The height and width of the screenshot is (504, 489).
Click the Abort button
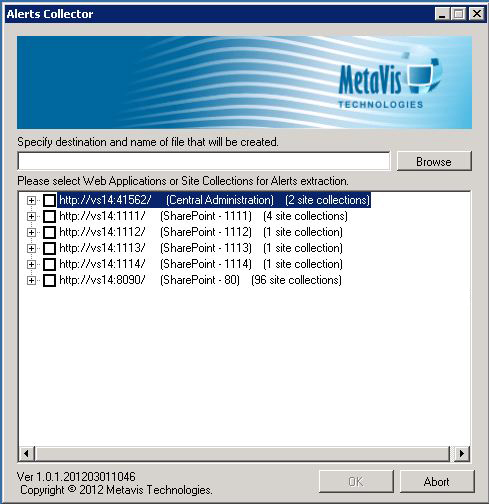(437, 482)
